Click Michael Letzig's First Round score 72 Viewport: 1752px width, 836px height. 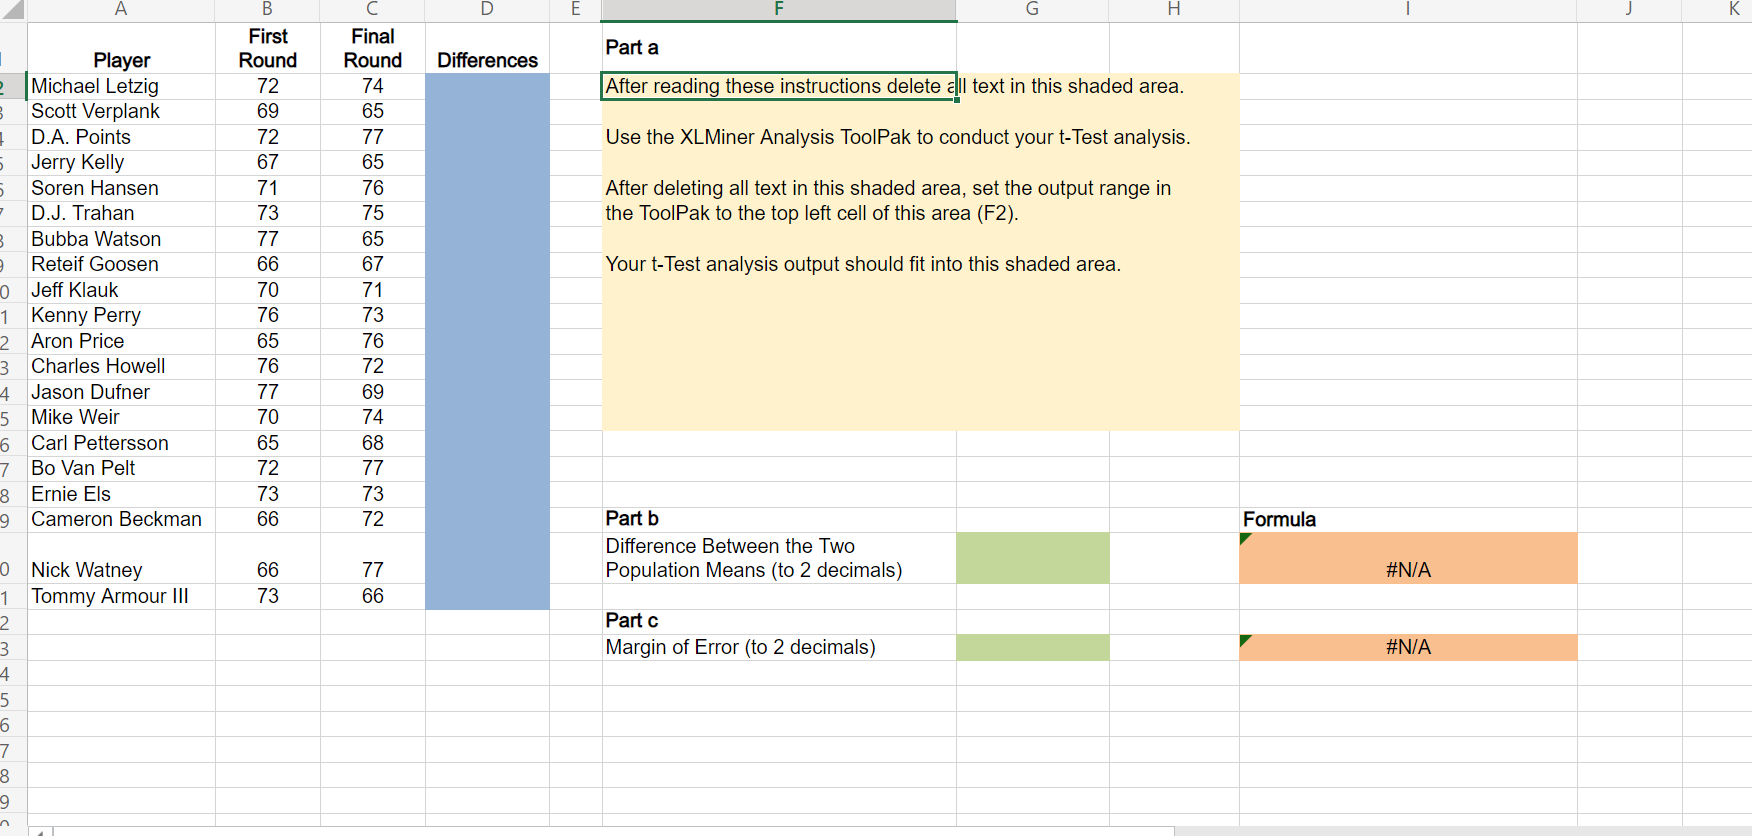click(x=268, y=86)
